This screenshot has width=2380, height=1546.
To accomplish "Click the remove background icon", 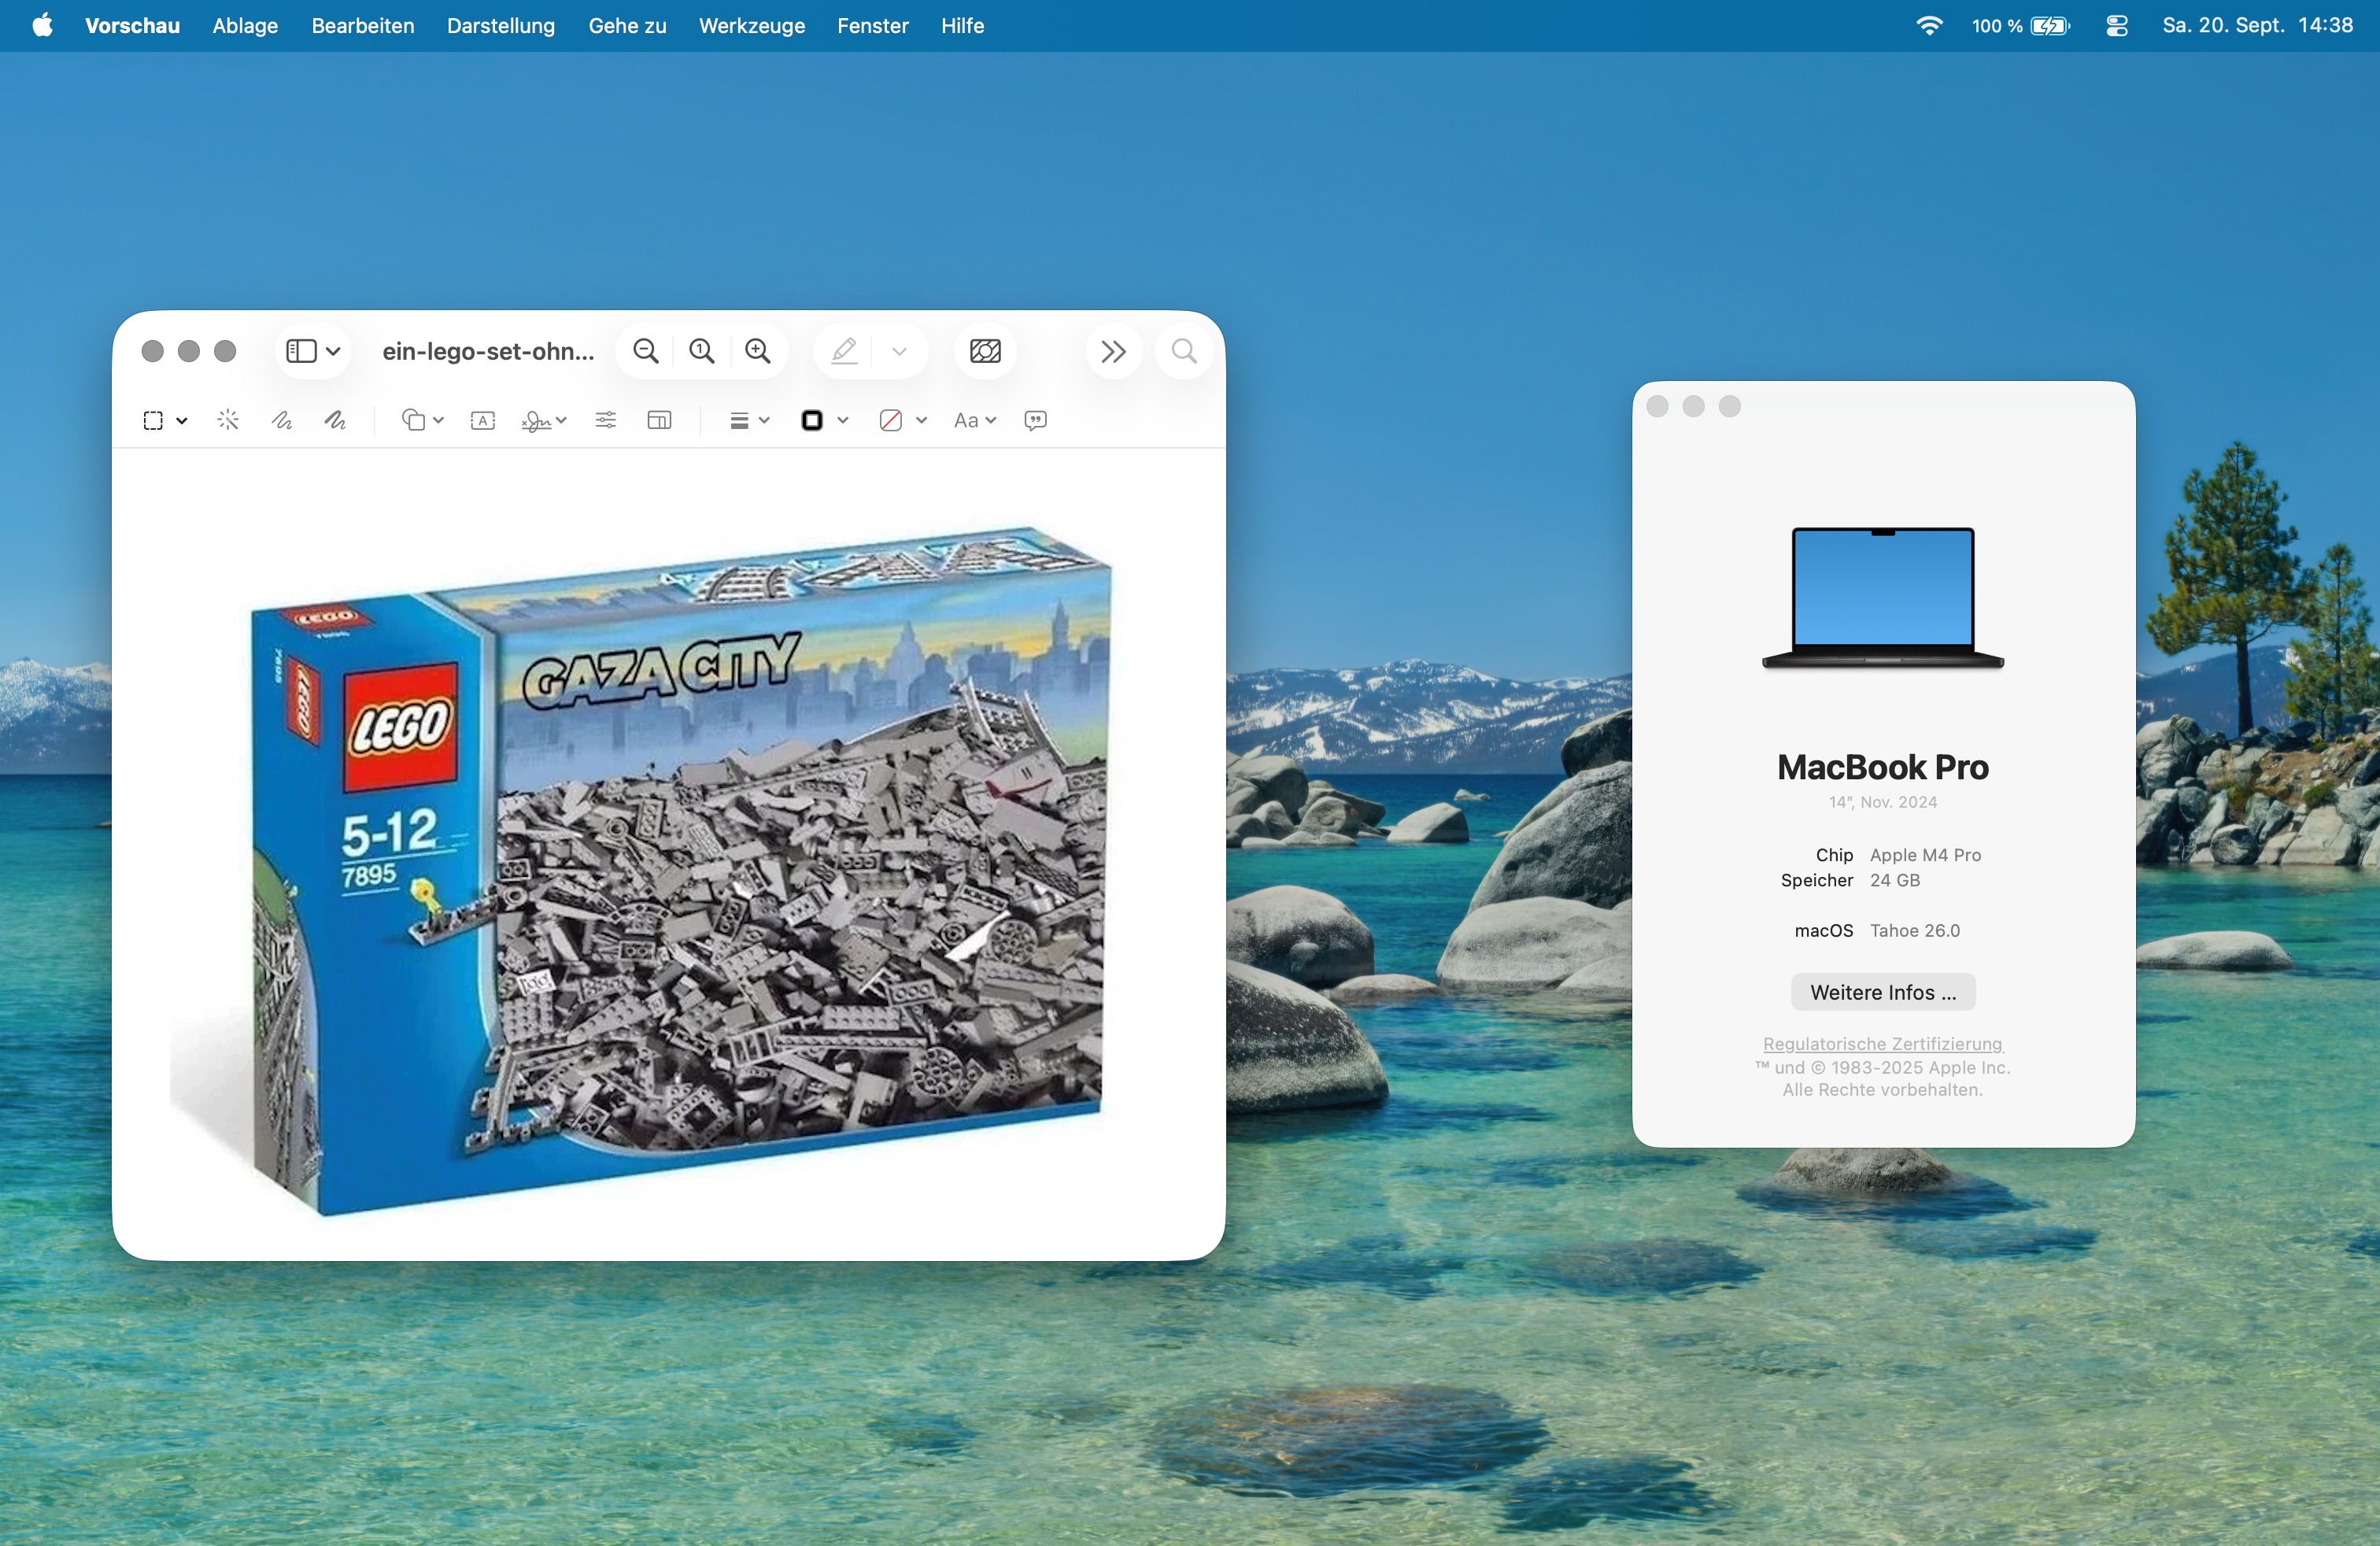I will [985, 351].
